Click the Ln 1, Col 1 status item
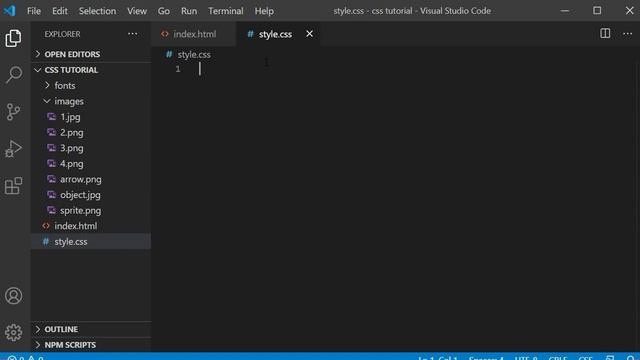The width and height of the screenshot is (640, 360). (x=438, y=358)
